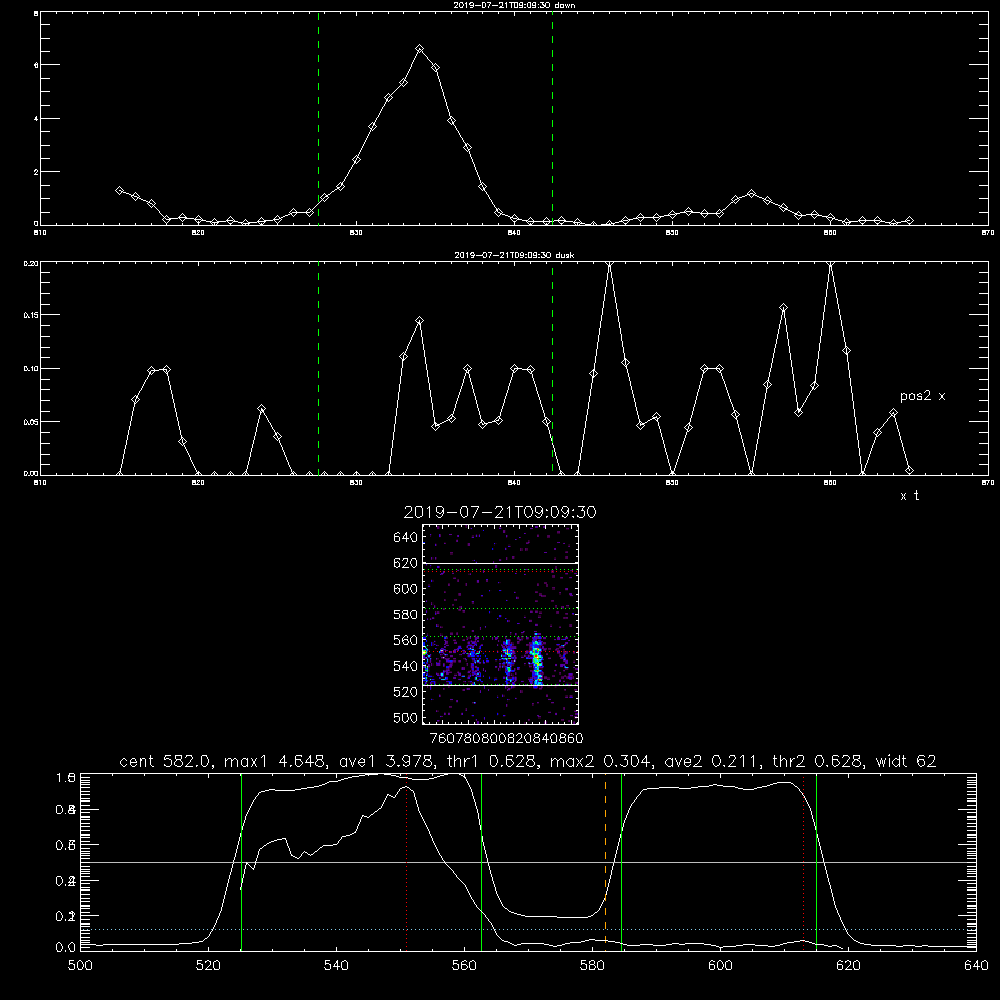Click the '2019-07-21T09:09:30 dusk' plot title

(x=514, y=255)
